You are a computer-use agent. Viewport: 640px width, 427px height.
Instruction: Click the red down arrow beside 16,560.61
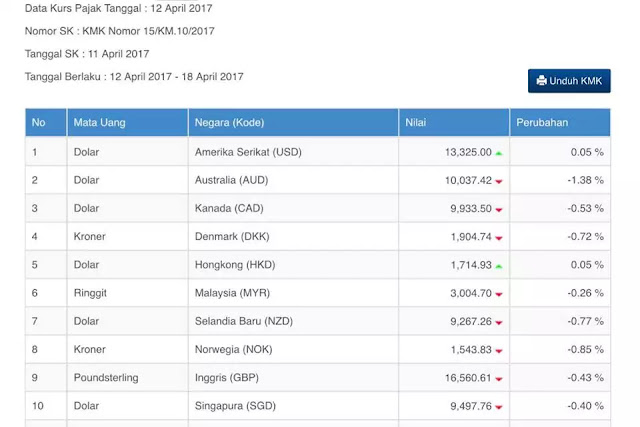click(x=499, y=379)
